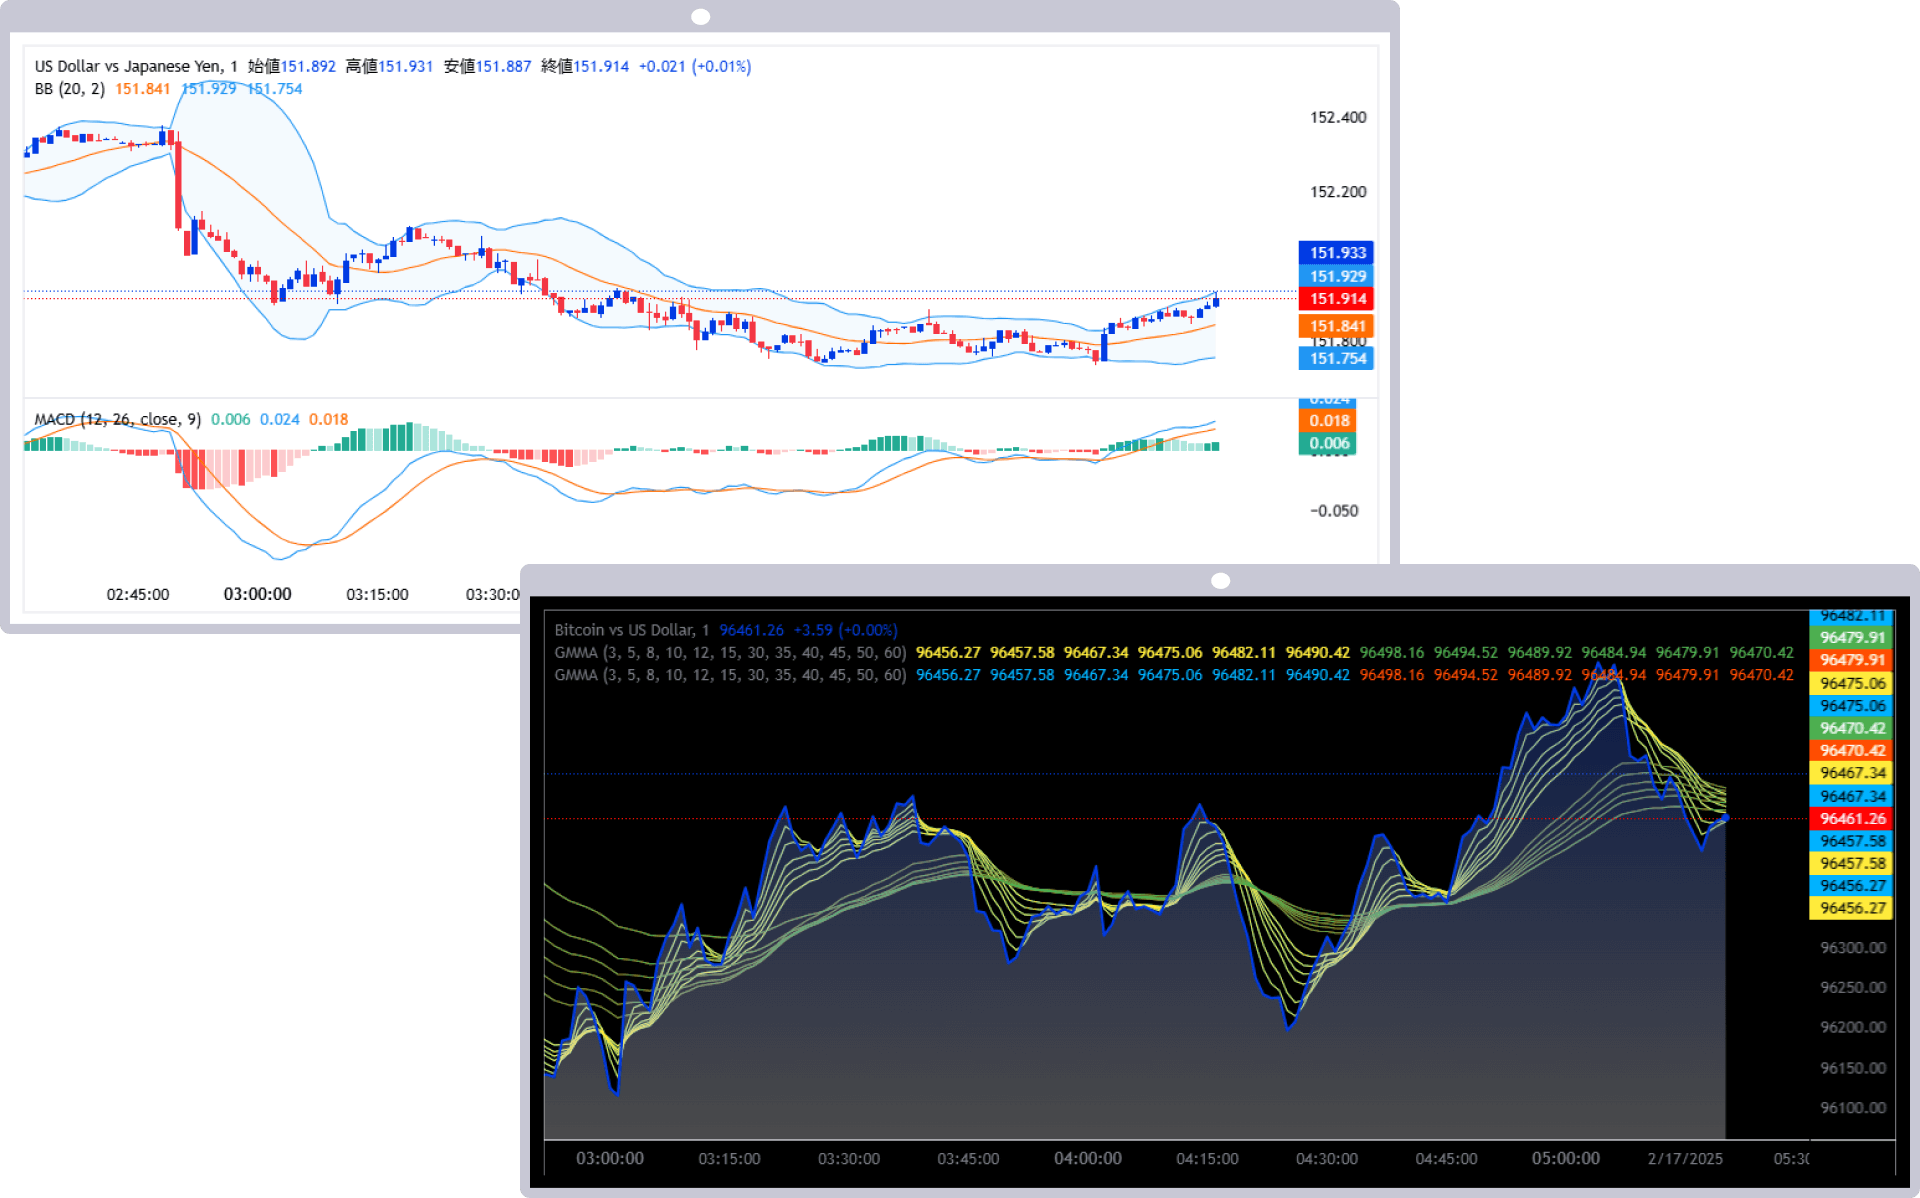Screen dimensions: 1920x1198
Task: Click 04:00:00 on the Bitcoin time axis
Action: click(1088, 1158)
